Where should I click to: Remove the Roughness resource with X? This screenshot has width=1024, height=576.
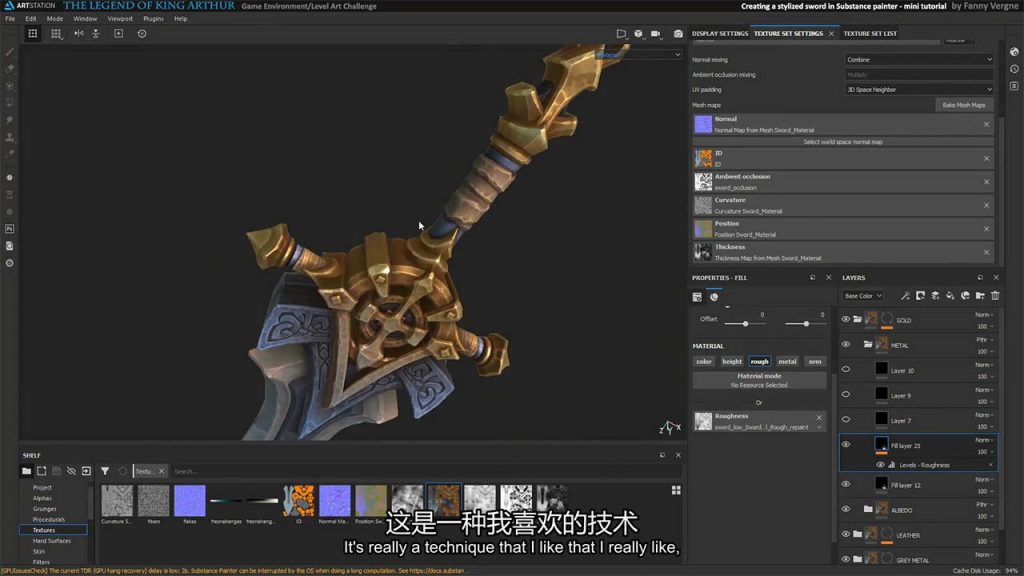click(x=819, y=417)
